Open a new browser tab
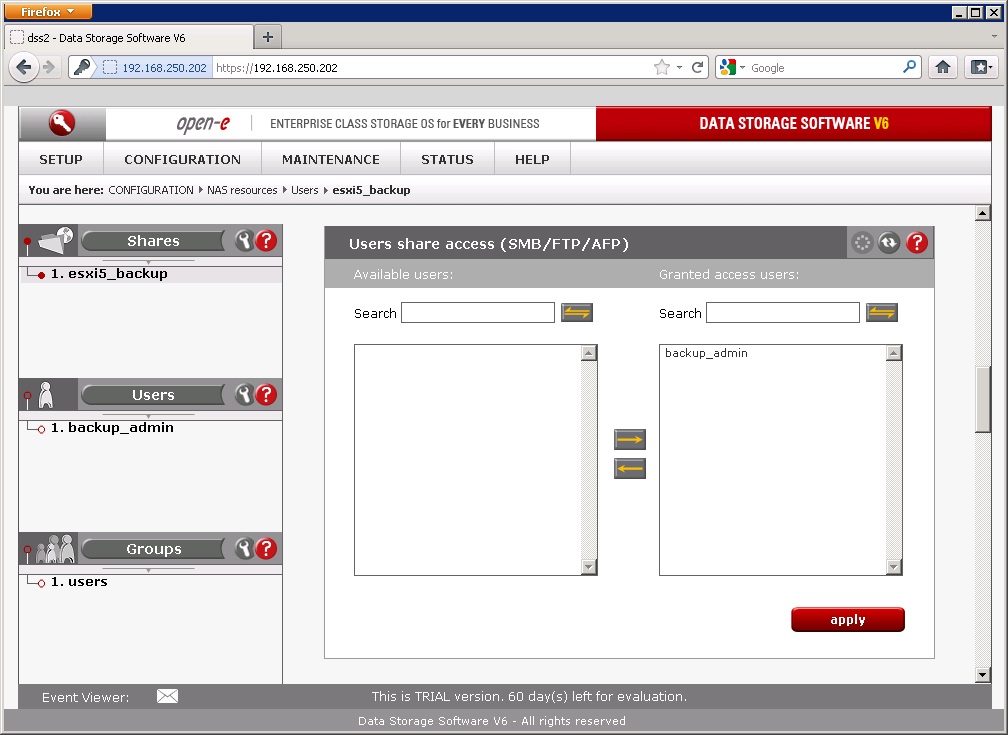The image size is (1008, 735). point(268,37)
